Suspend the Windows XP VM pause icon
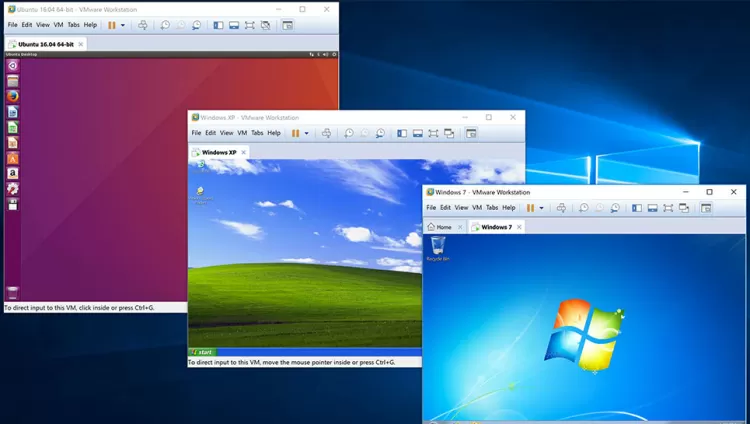This screenshot has width=750, height=424. [x=296, y=134]
